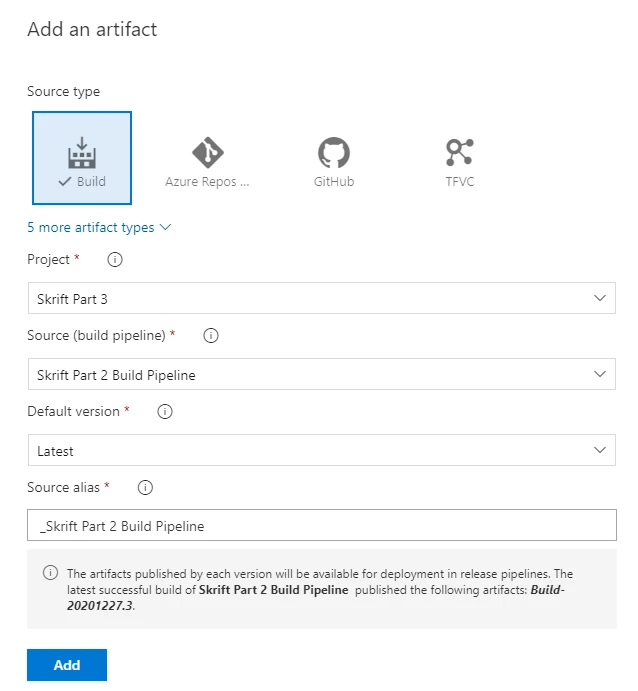Click the chevron arrow in Project dropdown

pyautogui.click(x=600, y=298)
